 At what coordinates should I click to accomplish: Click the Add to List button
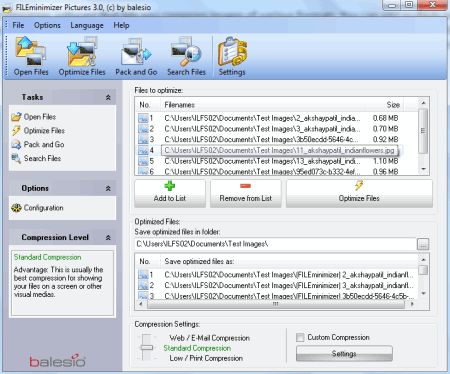170,193
